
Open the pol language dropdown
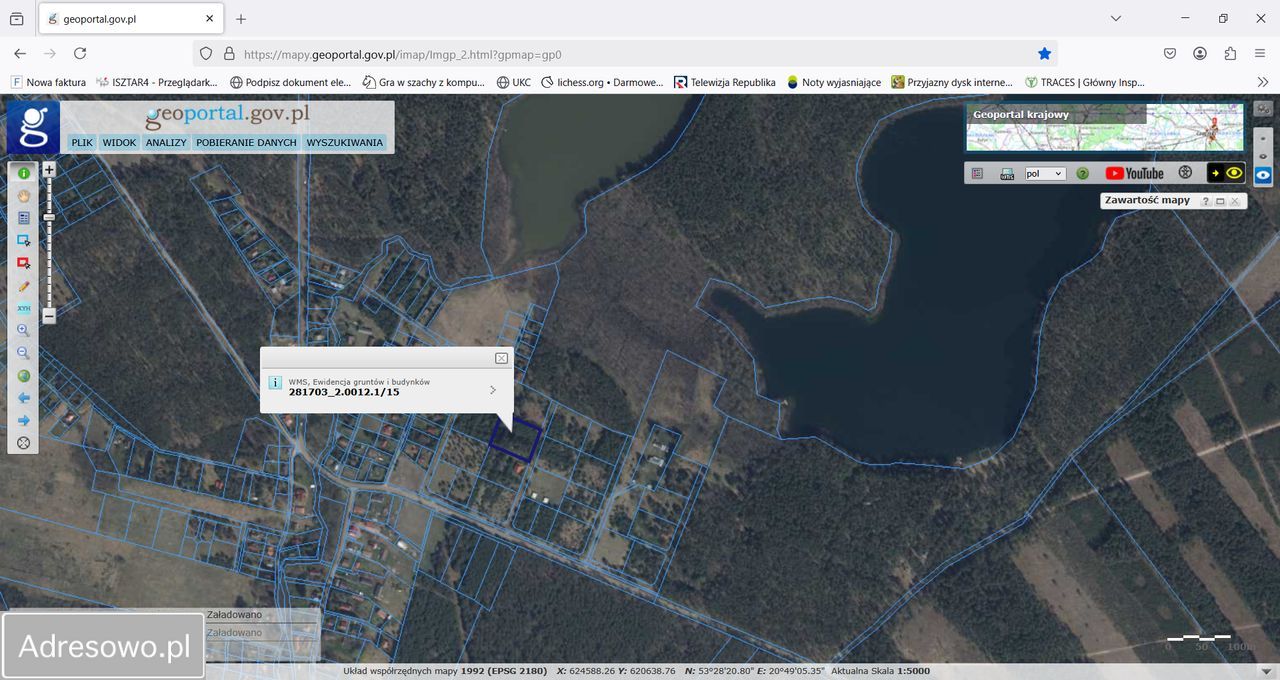pos(1045,173)
